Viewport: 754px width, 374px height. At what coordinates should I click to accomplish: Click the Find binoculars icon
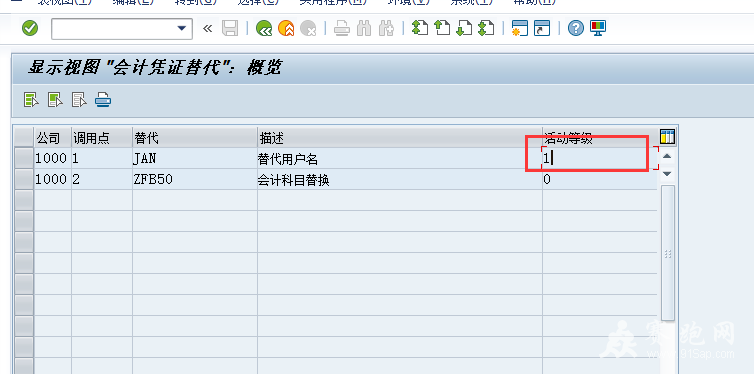[364, 29]
